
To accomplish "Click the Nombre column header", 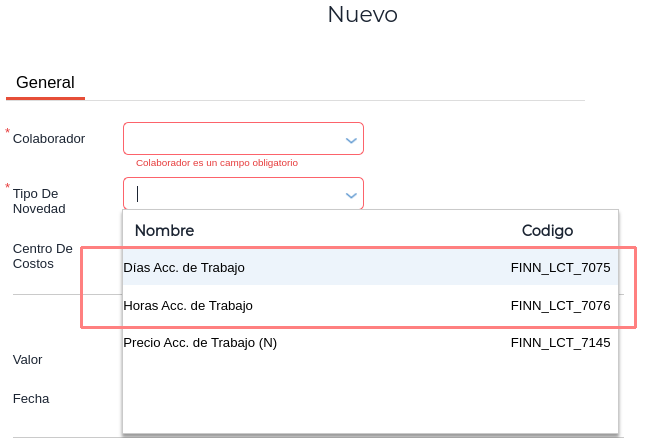I will (164, 231).
